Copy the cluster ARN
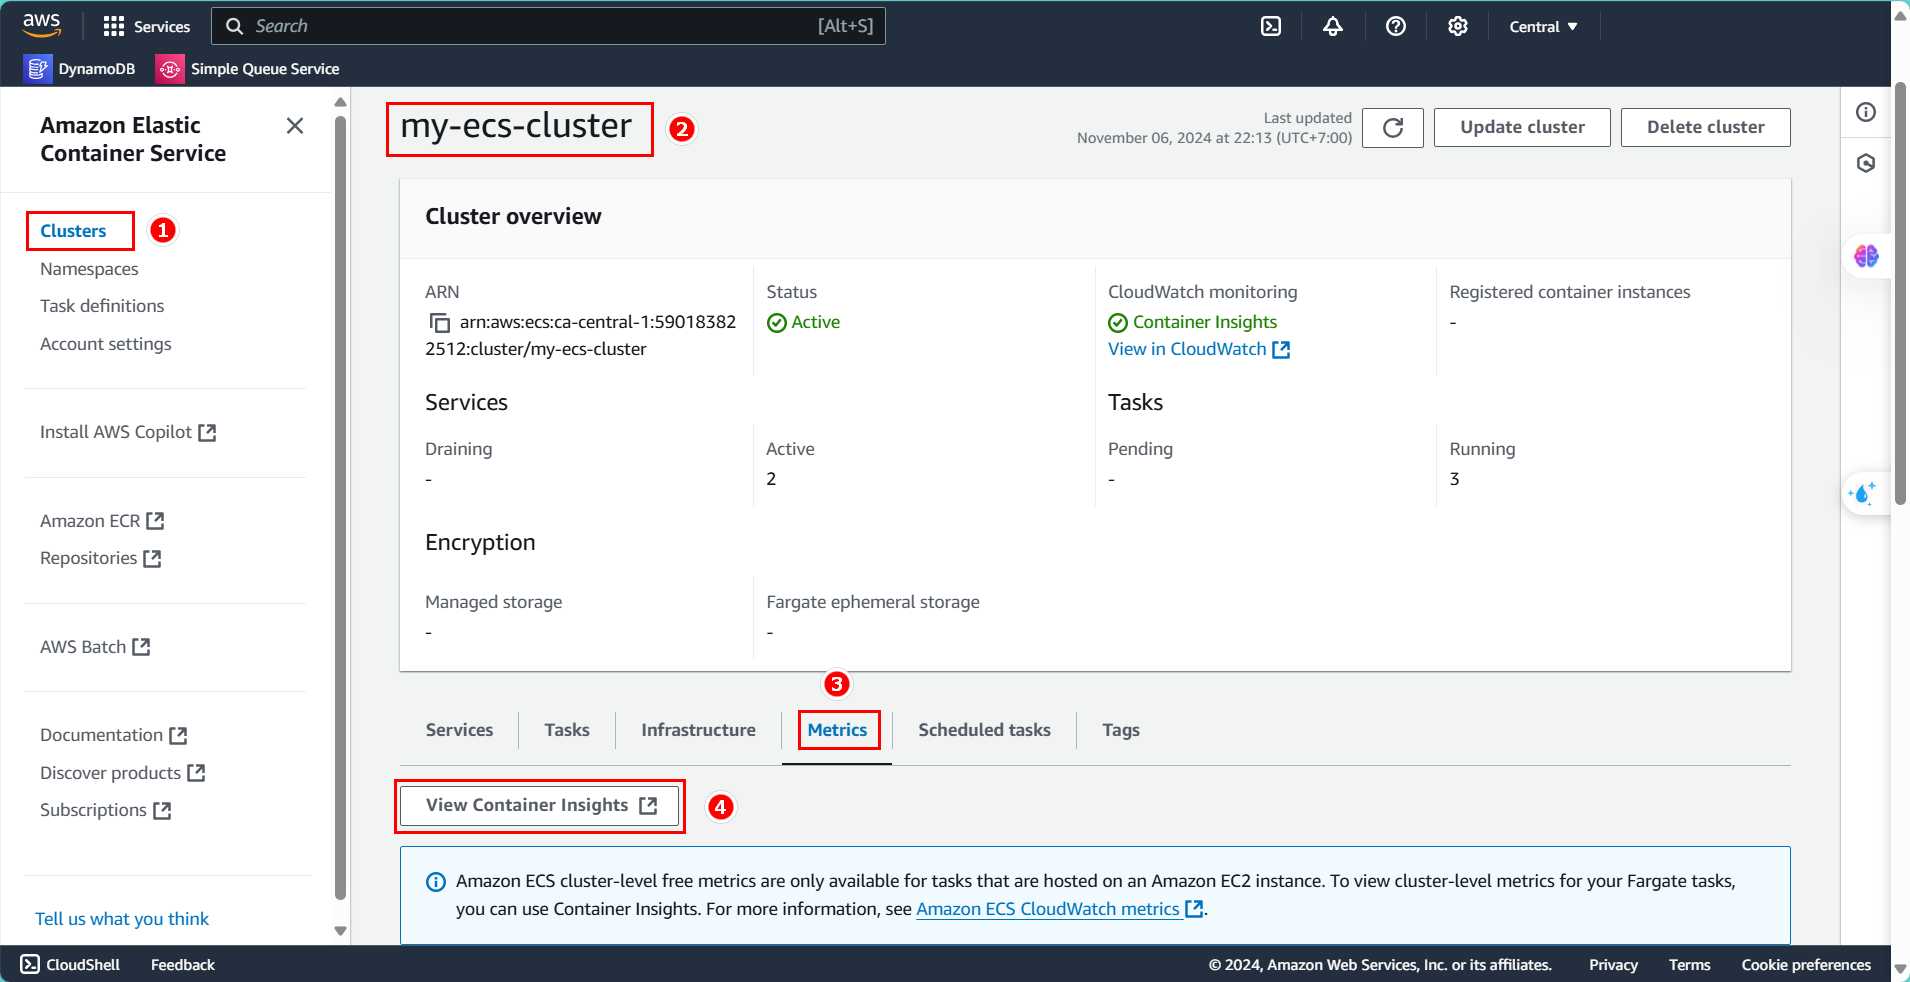 tap(439, 322)
